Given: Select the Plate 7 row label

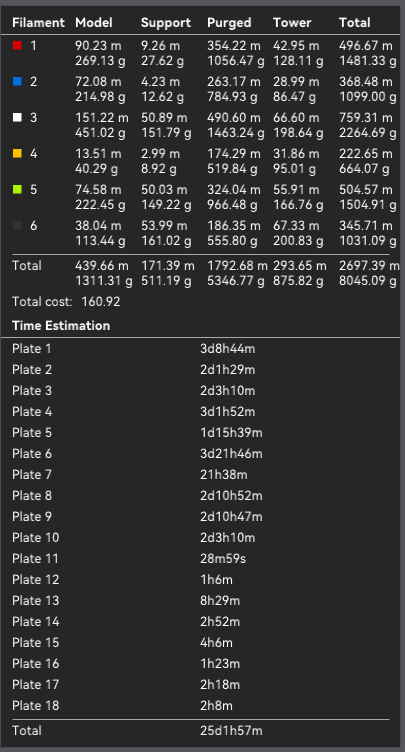Looking at the screenshot, I should click(x=32, y=475).
